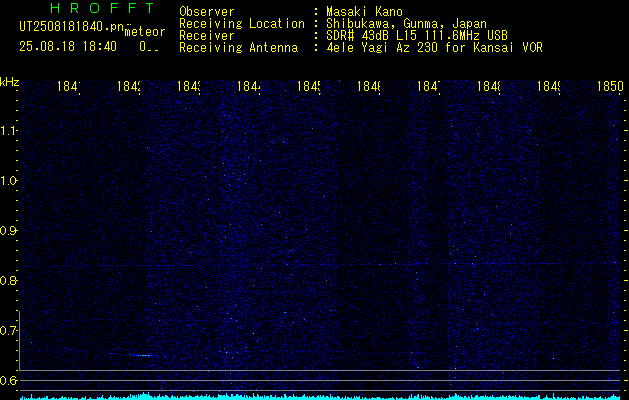Click the 1847 time axis marker
Image resolution: width=629 pixels, height=400 pixels.
coord(429,86)
